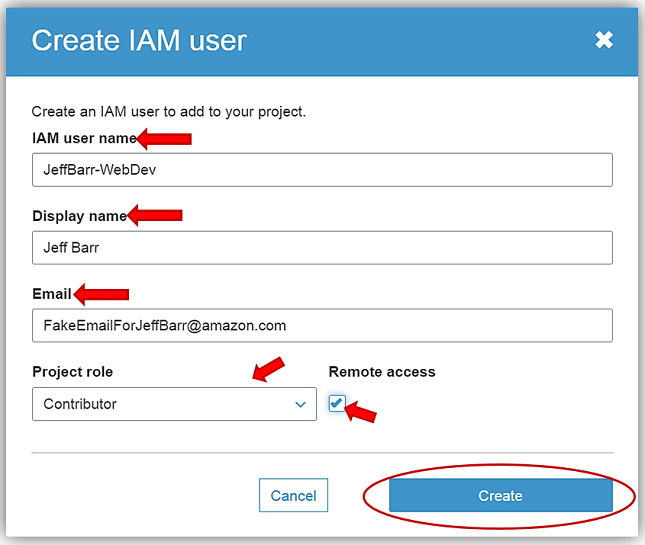Screen dimensions: 645x545
Task: Select the Email label text
Action: (52, 294)
